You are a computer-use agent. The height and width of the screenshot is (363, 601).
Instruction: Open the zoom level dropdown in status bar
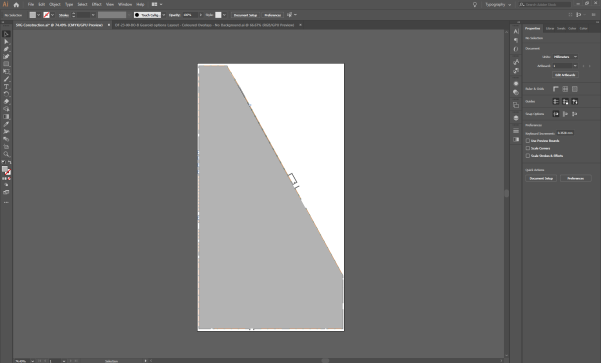pyautogui.click(x=32, y=361)
